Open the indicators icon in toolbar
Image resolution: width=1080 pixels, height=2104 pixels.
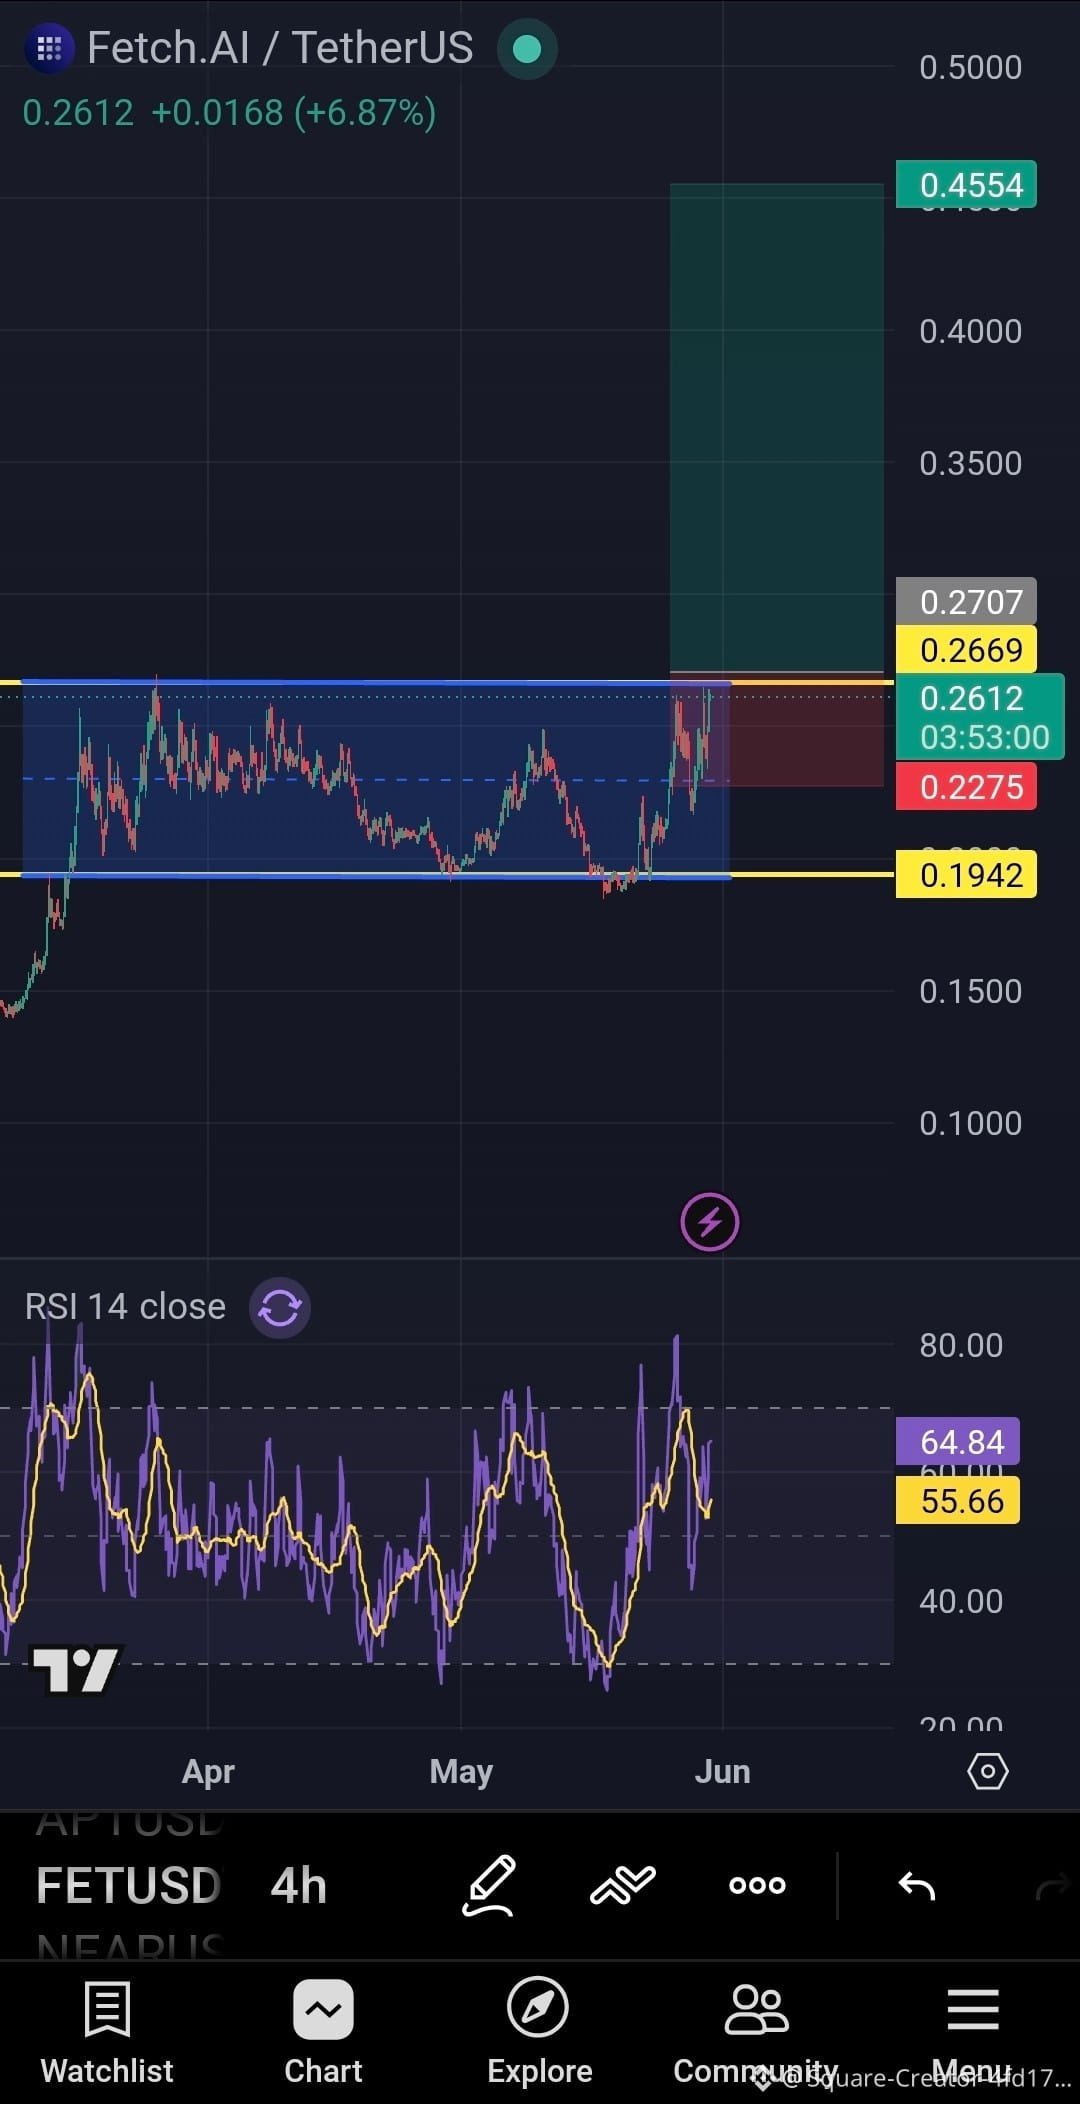coord(622,1886)
